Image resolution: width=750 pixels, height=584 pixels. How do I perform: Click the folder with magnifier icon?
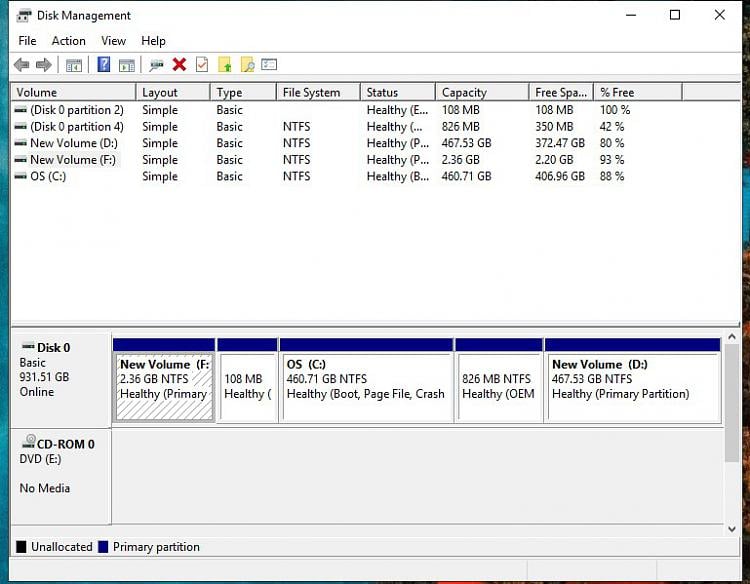(247, 65)
